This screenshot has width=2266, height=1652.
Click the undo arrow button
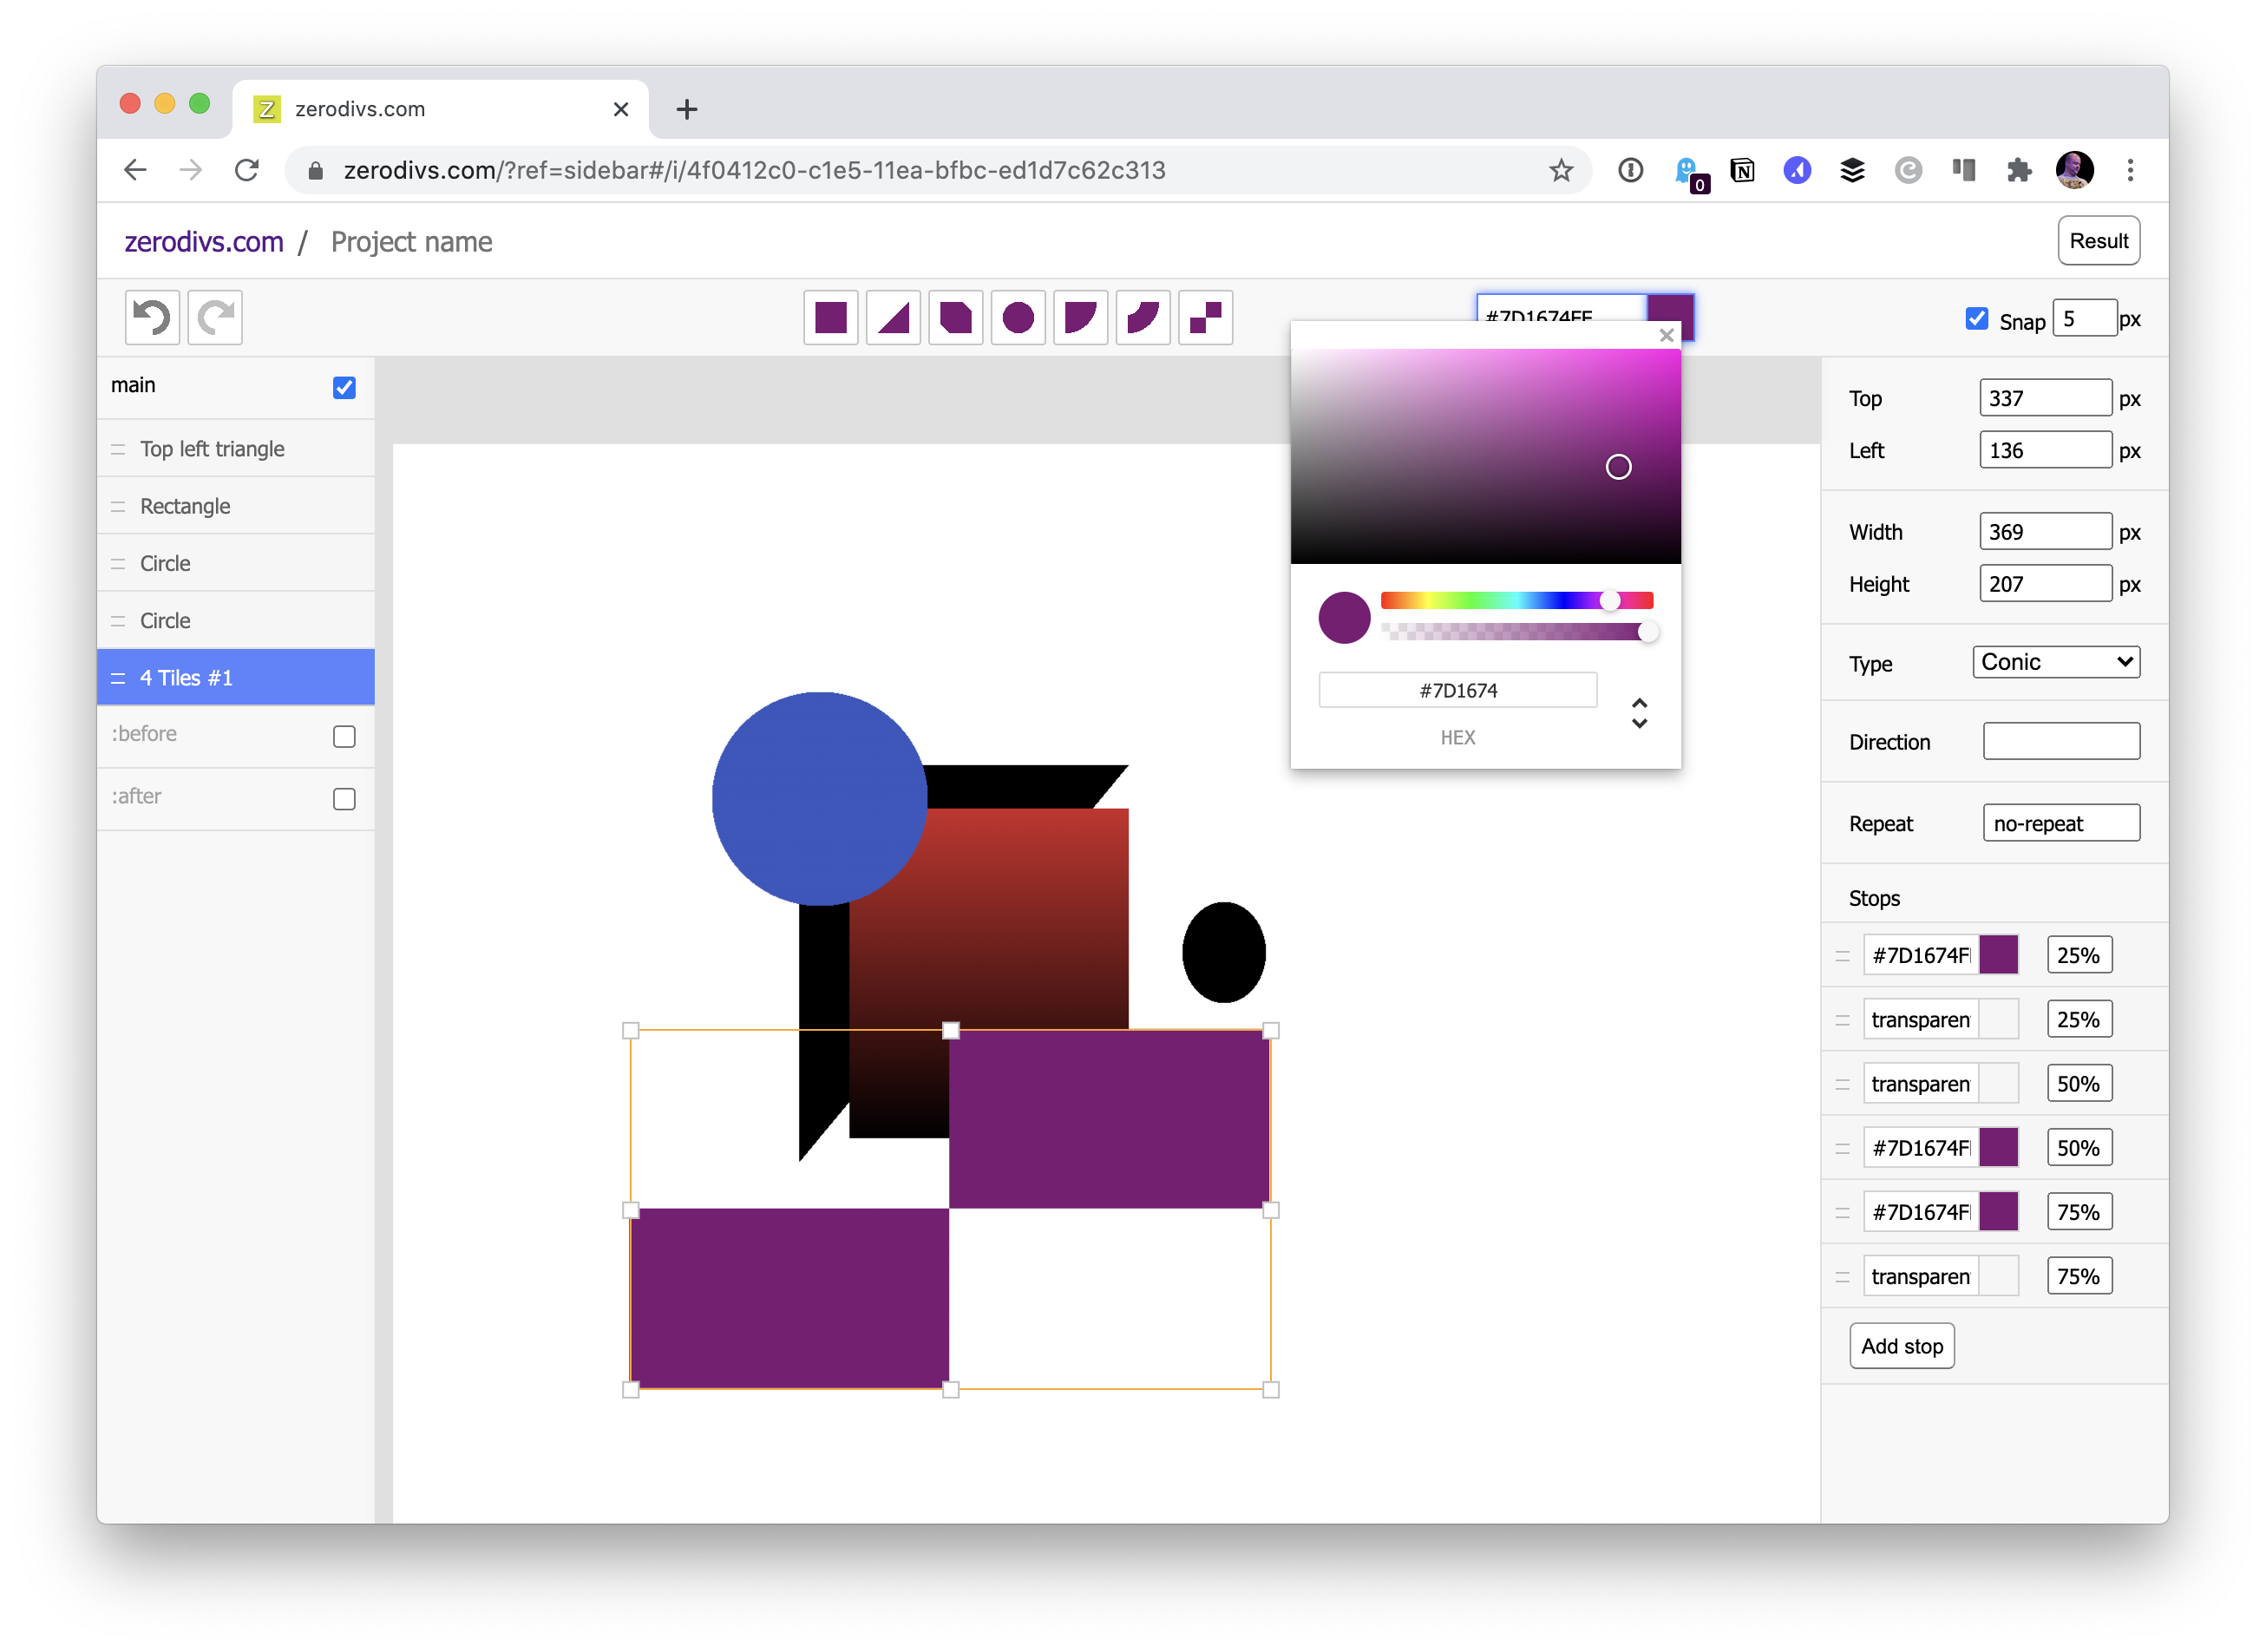(152, 318)
